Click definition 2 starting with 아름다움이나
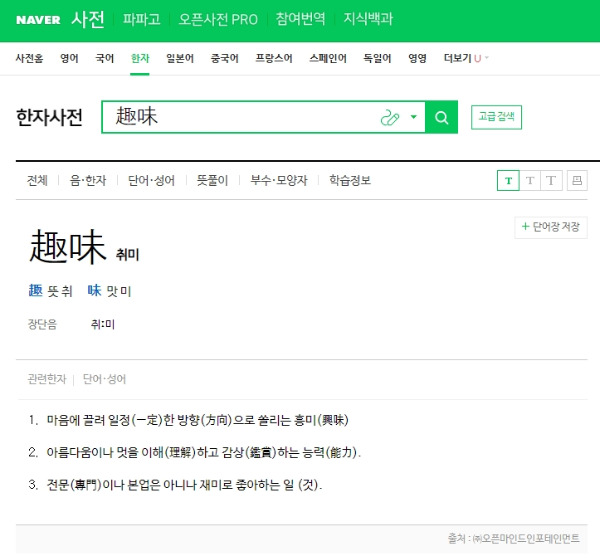 click(204, 453)
